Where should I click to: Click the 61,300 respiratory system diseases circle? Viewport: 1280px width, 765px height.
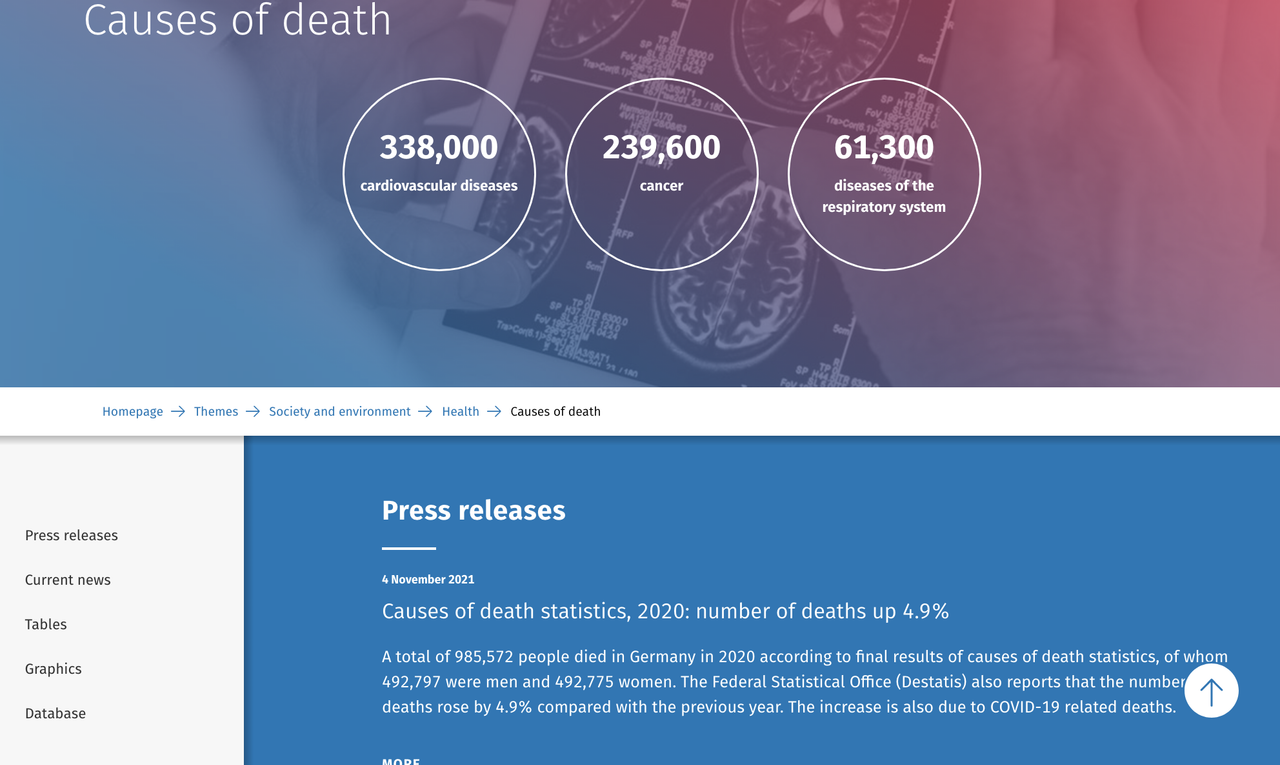pyautogui.click(x=884, y=174)
